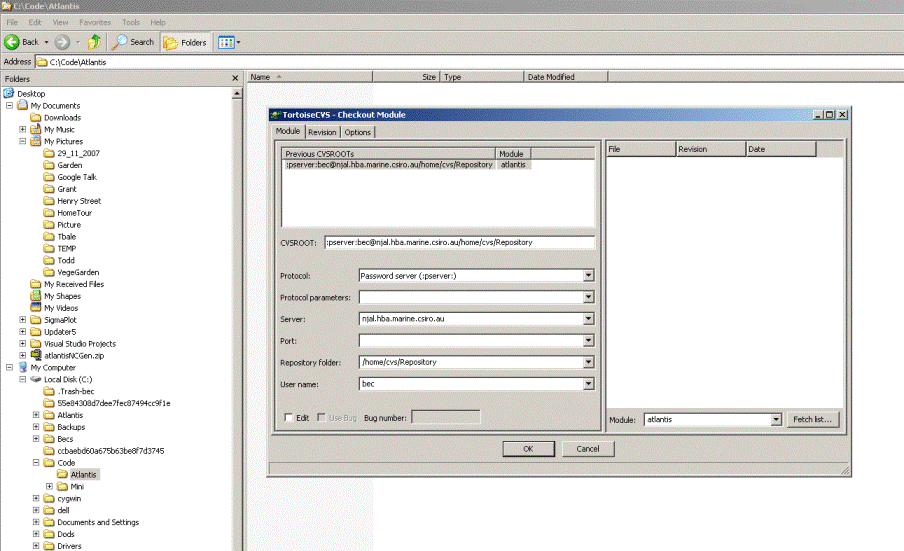The width and height of the screenshot is (904, 551).
Task: Enable the Edit checkbox
Action: (x=289, y=417)
